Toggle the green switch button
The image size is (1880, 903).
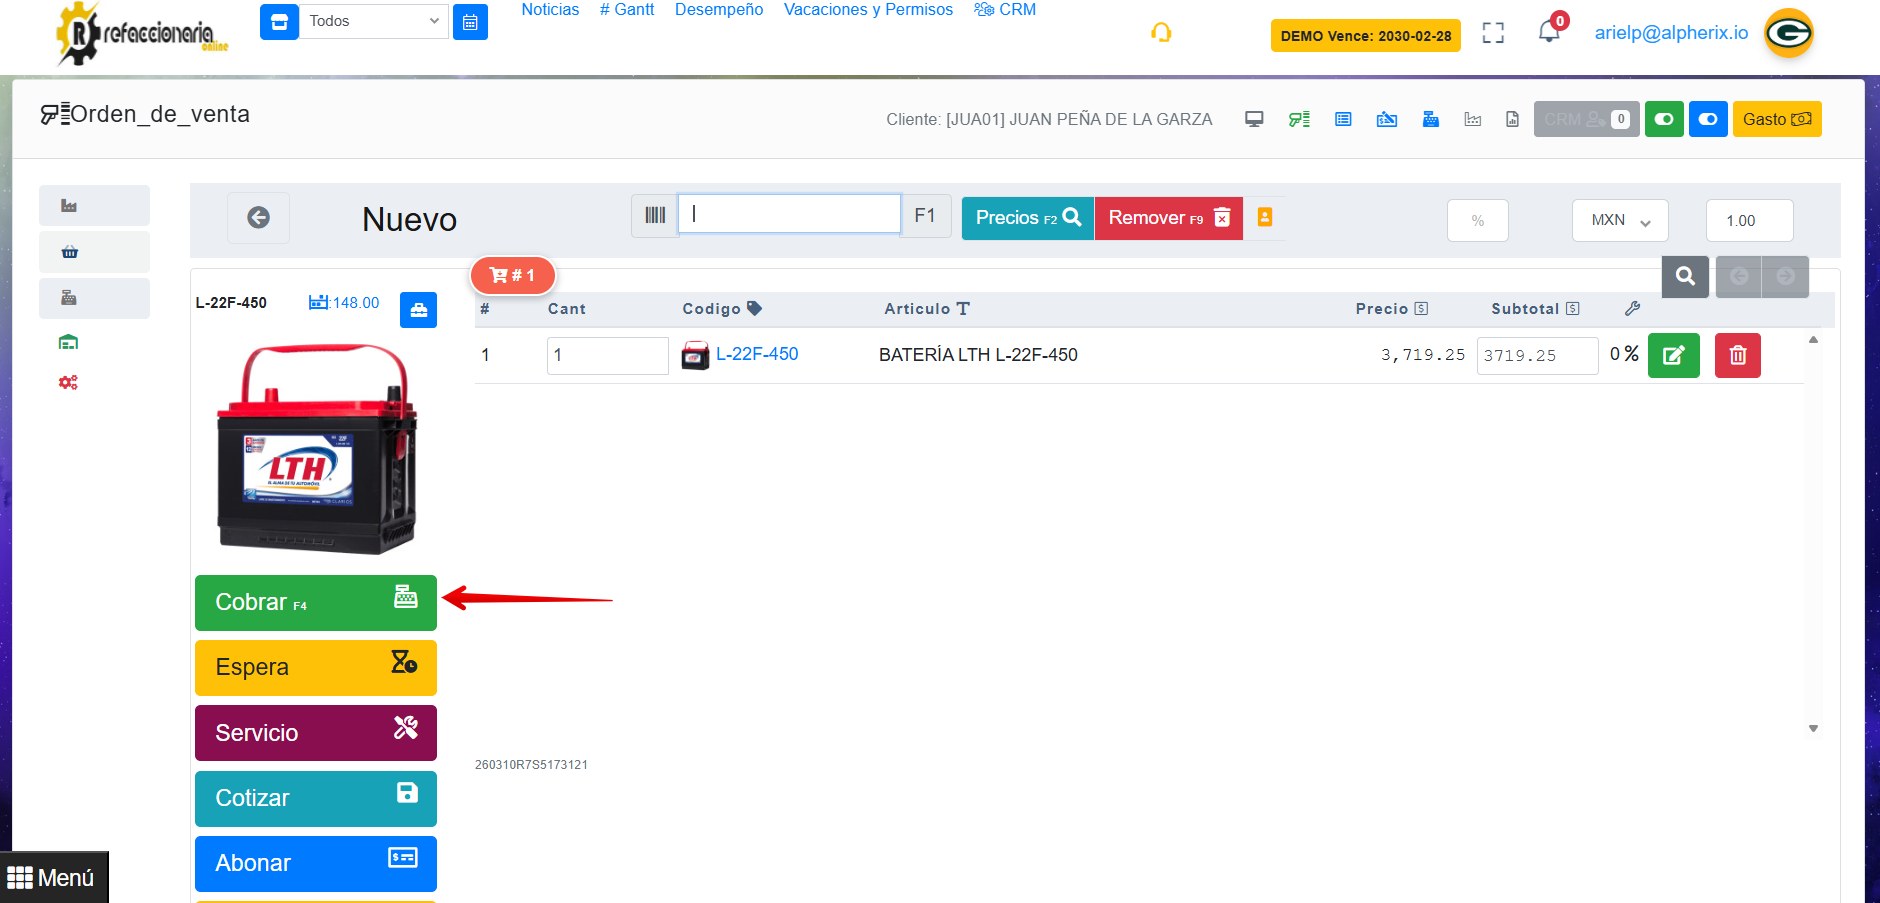pos(1663,119)
